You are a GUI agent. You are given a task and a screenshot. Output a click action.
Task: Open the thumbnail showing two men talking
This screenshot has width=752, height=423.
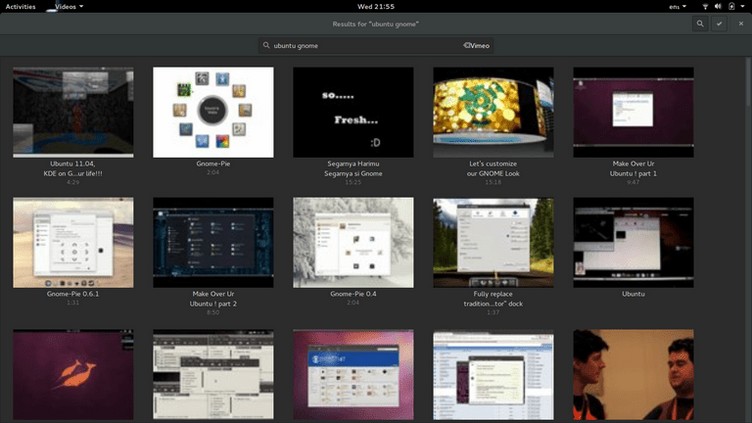point(633,375)
